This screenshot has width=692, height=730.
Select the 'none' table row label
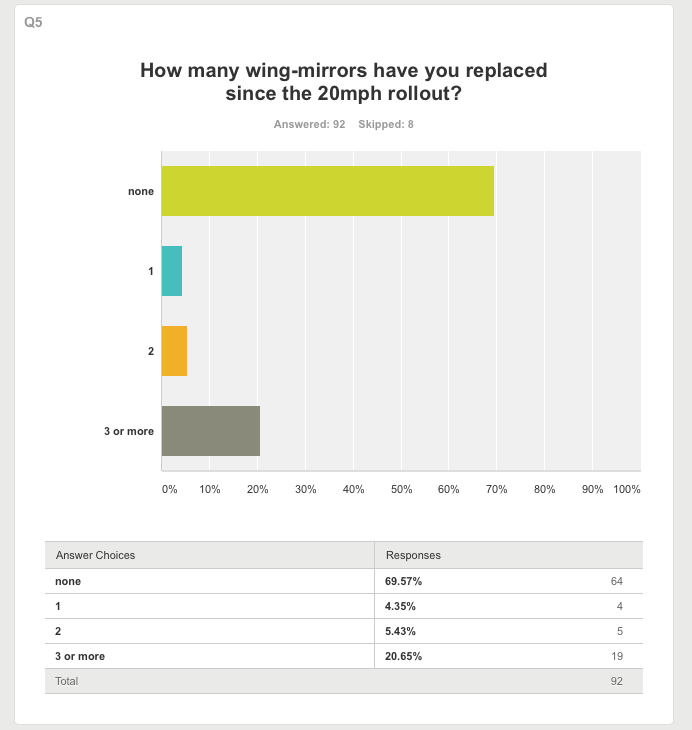click(68, 581)
